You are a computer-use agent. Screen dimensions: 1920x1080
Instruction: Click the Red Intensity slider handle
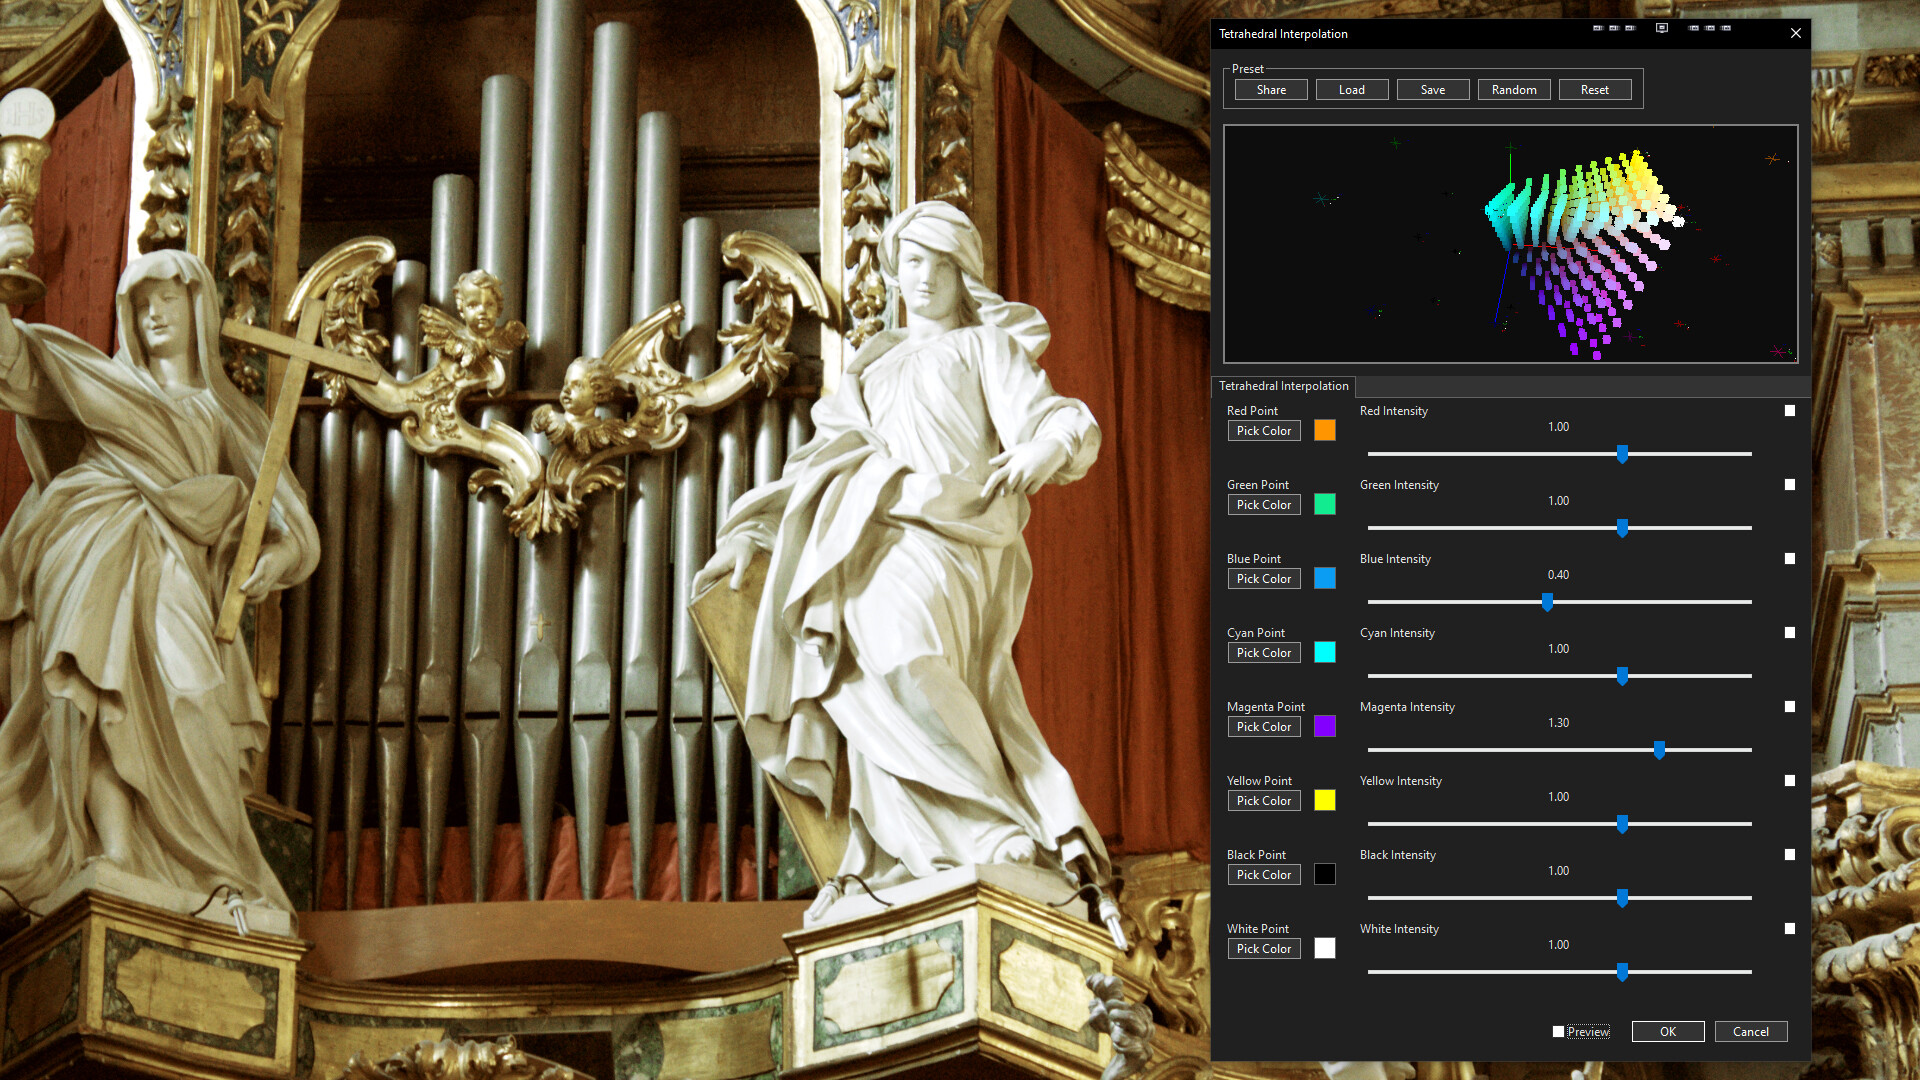[x=1622, y=454]
